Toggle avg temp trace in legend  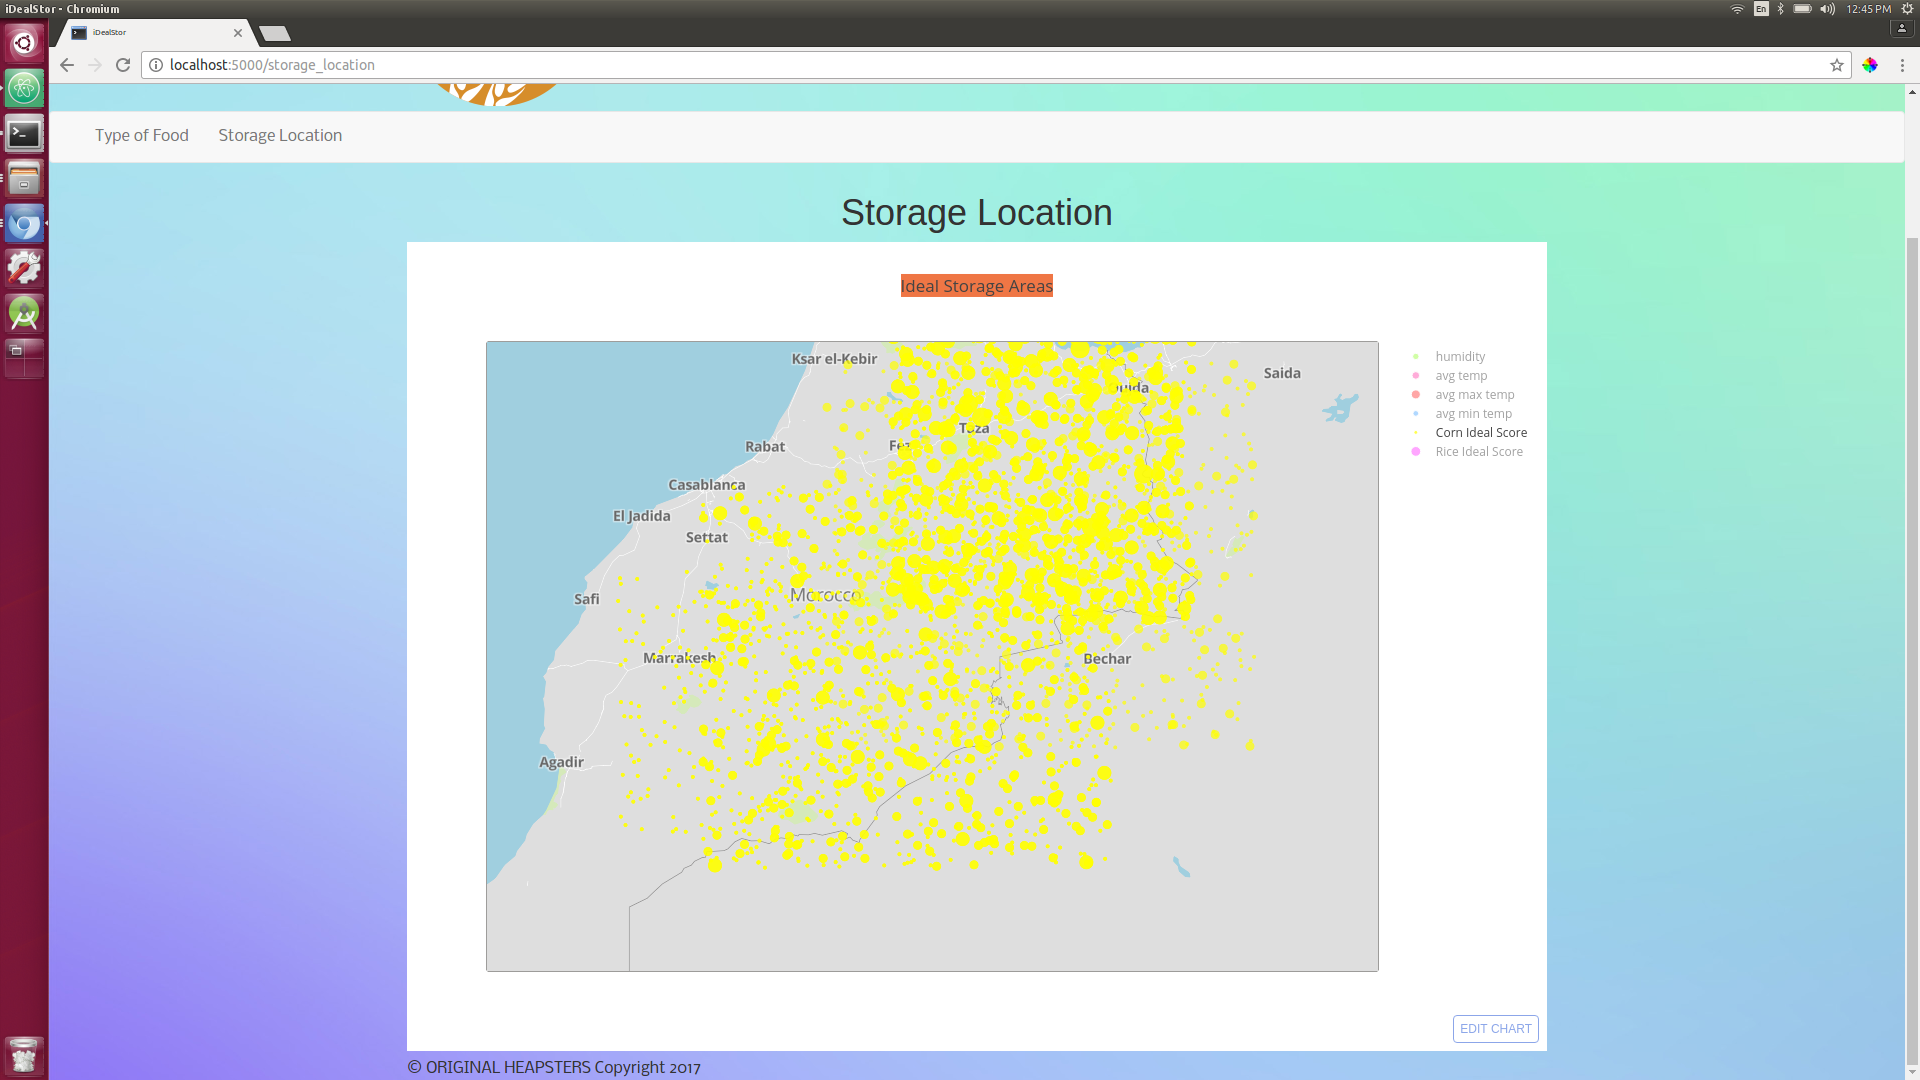(x=1460, y=376)
